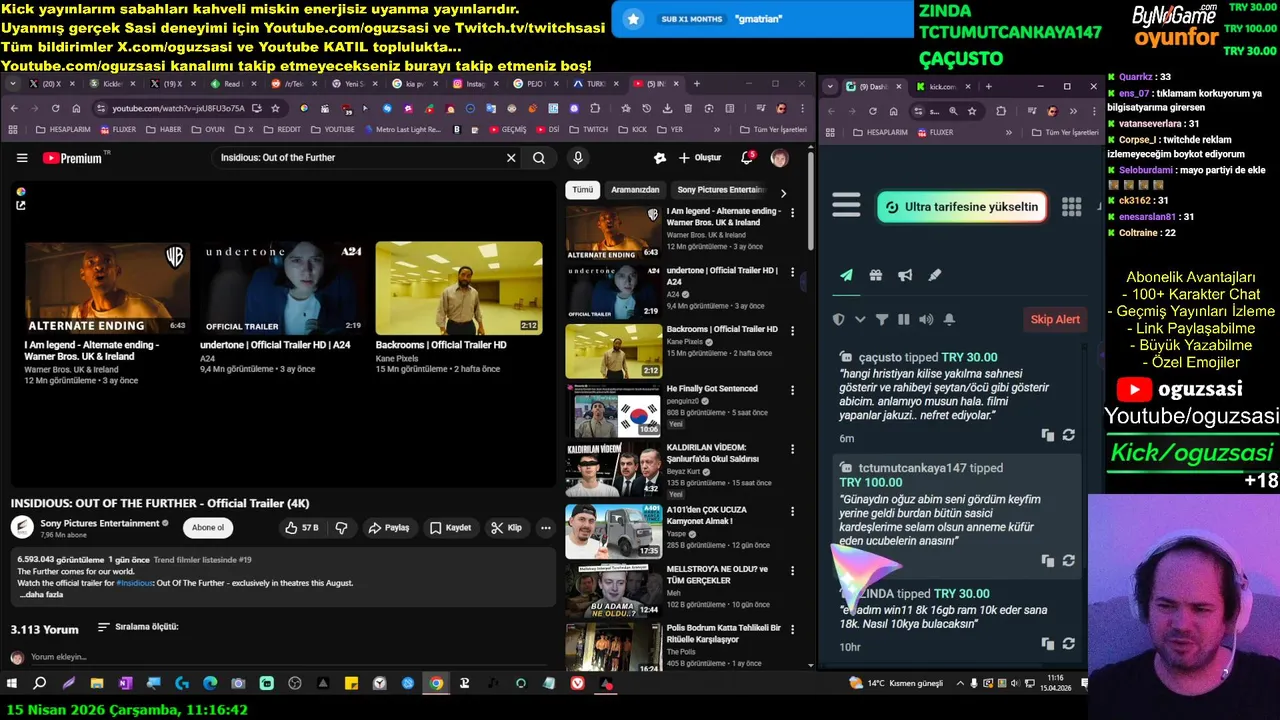Click the Kaydet save button
This screenshot has height=720, width=1280.
[450, 528]
